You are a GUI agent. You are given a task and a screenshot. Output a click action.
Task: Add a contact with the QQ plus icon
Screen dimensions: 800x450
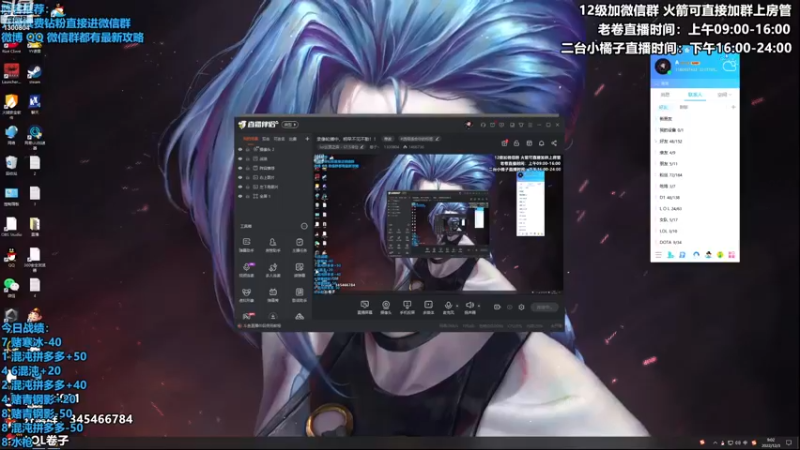click(733, 107)
